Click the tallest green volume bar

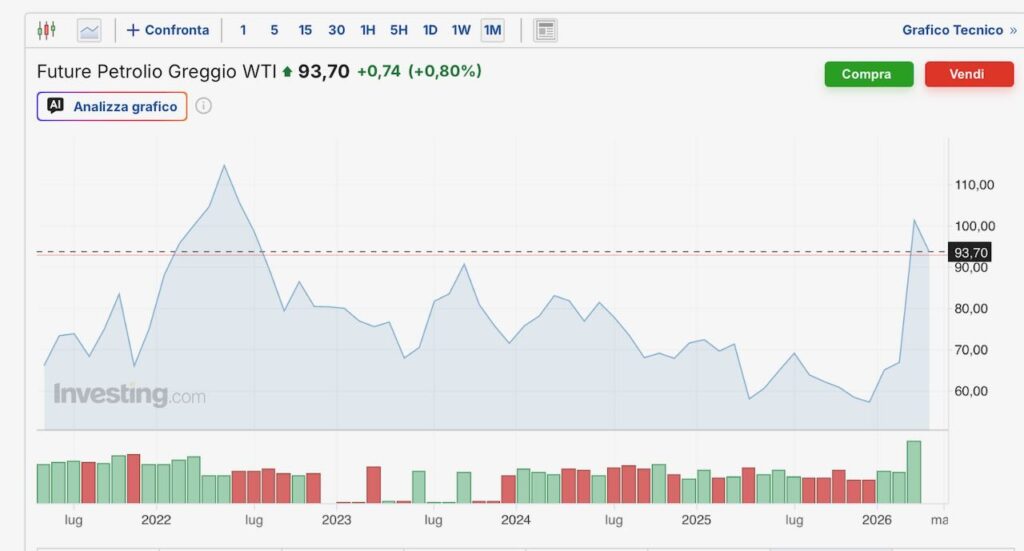click(x=913, y=472)
